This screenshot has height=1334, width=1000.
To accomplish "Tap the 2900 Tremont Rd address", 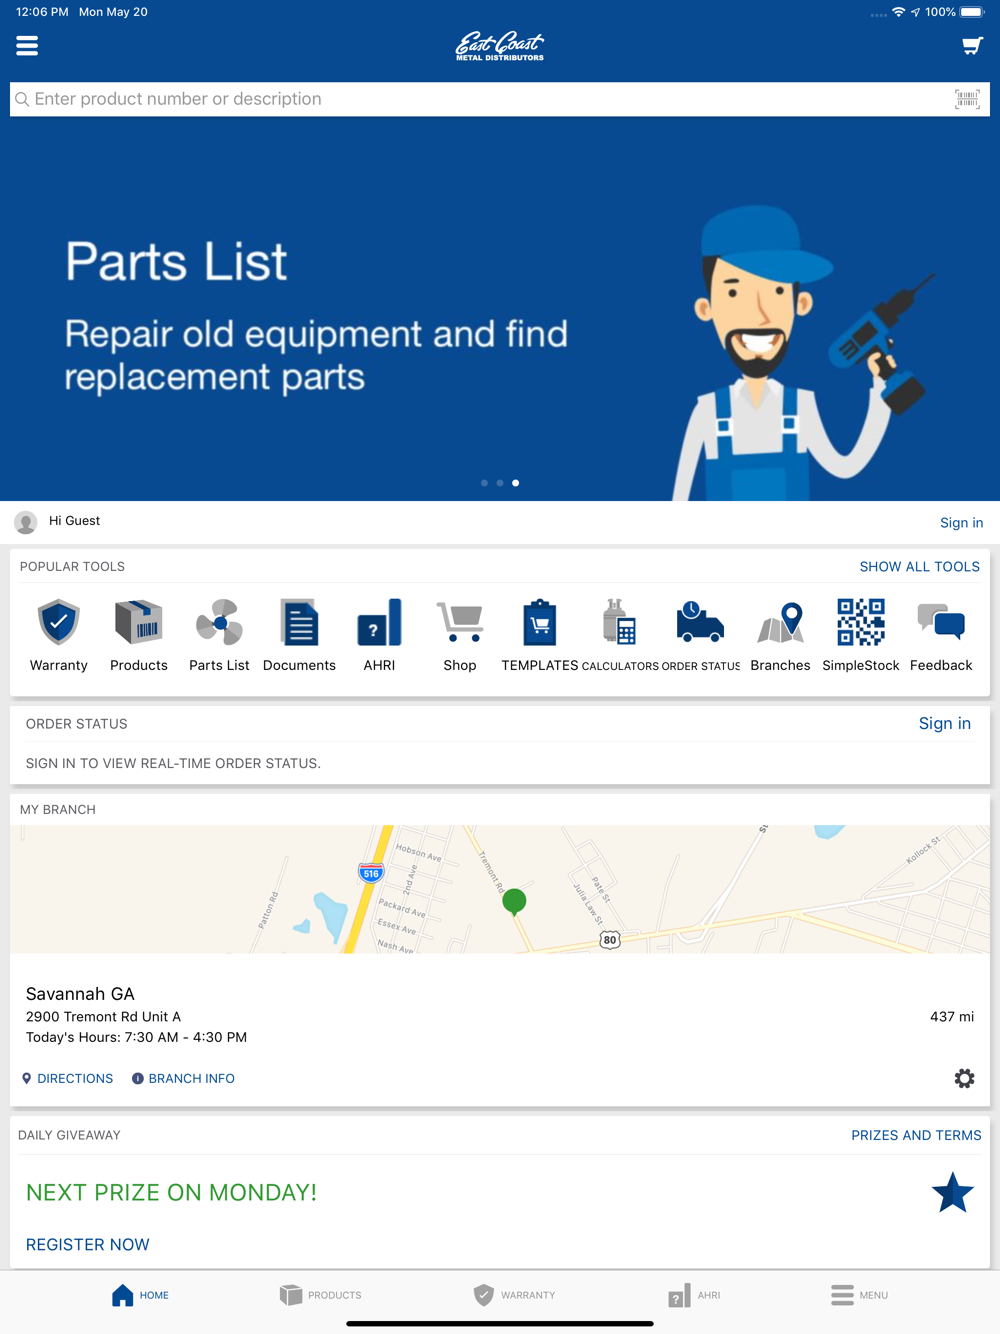I will [x=103, y=1016].
